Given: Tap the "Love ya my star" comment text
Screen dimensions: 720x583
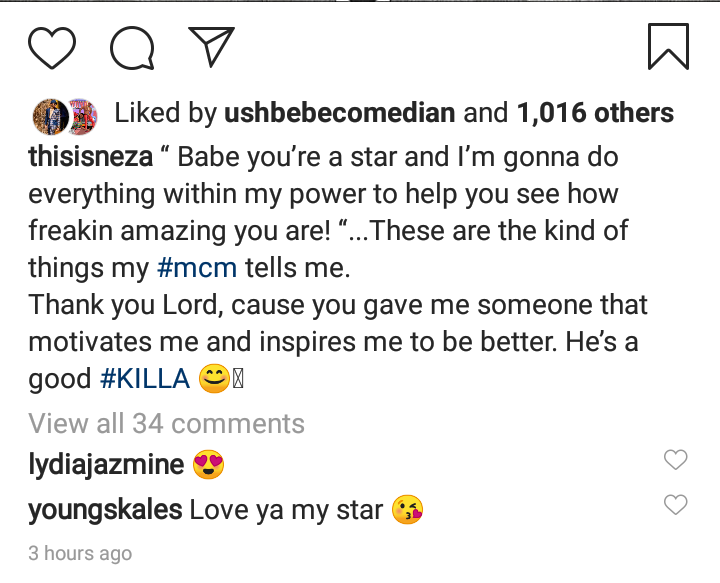Looking at the screenshot, I should [286, 510].
